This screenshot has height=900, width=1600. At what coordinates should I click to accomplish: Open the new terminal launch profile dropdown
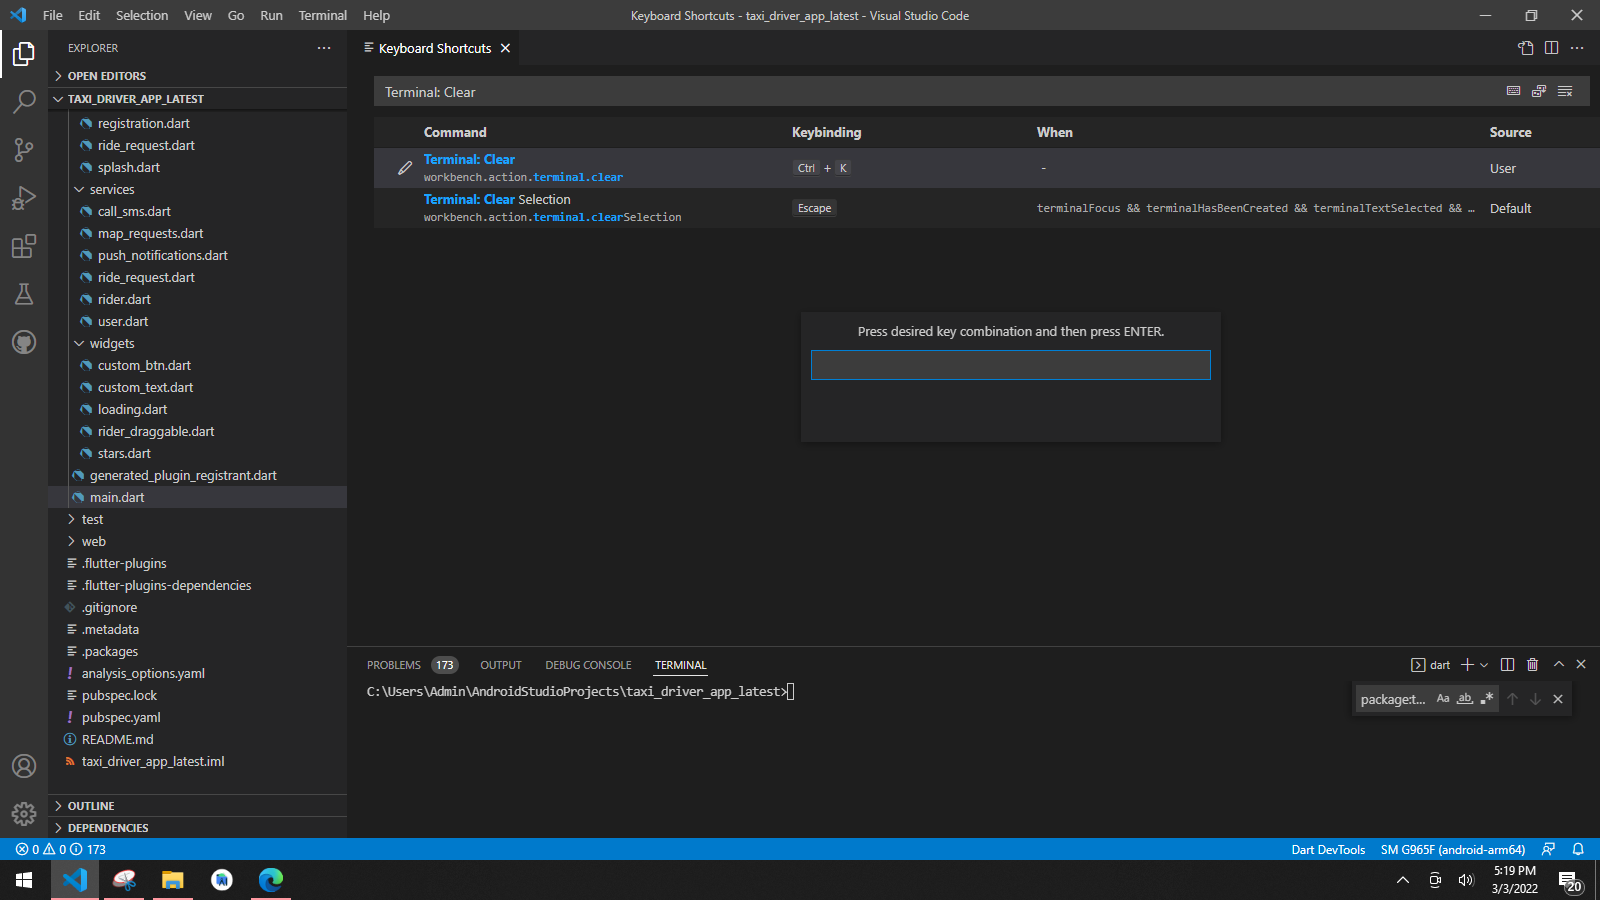coord(1484,665)
